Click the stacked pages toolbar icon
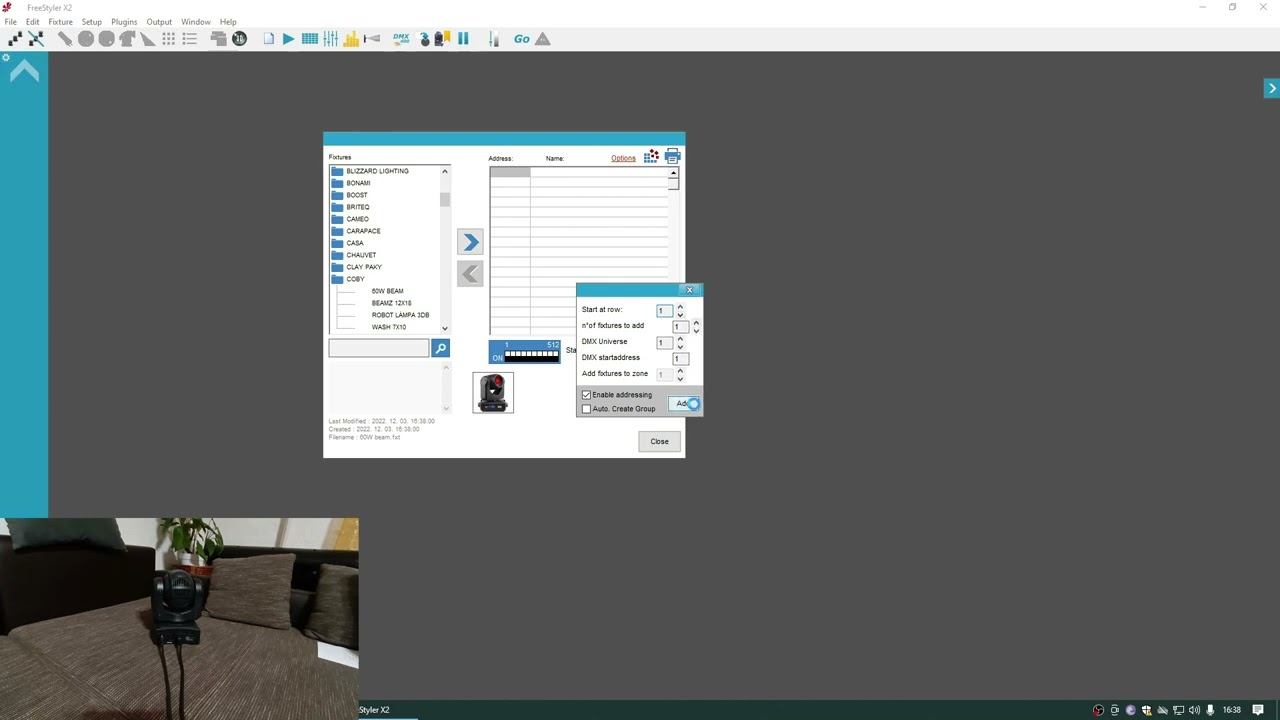Image resolution: width=1280 pixels, height=720 pixels. 218,39
